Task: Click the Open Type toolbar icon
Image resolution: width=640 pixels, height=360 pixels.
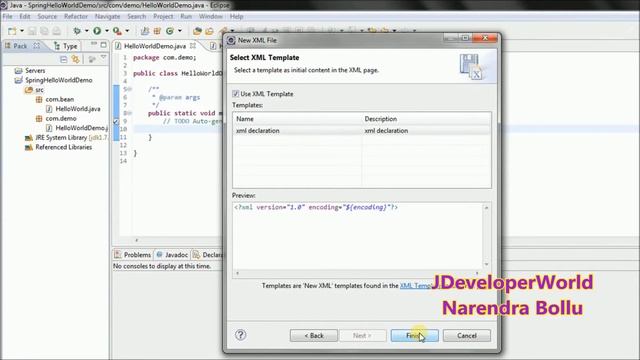Action: [197, 31]
